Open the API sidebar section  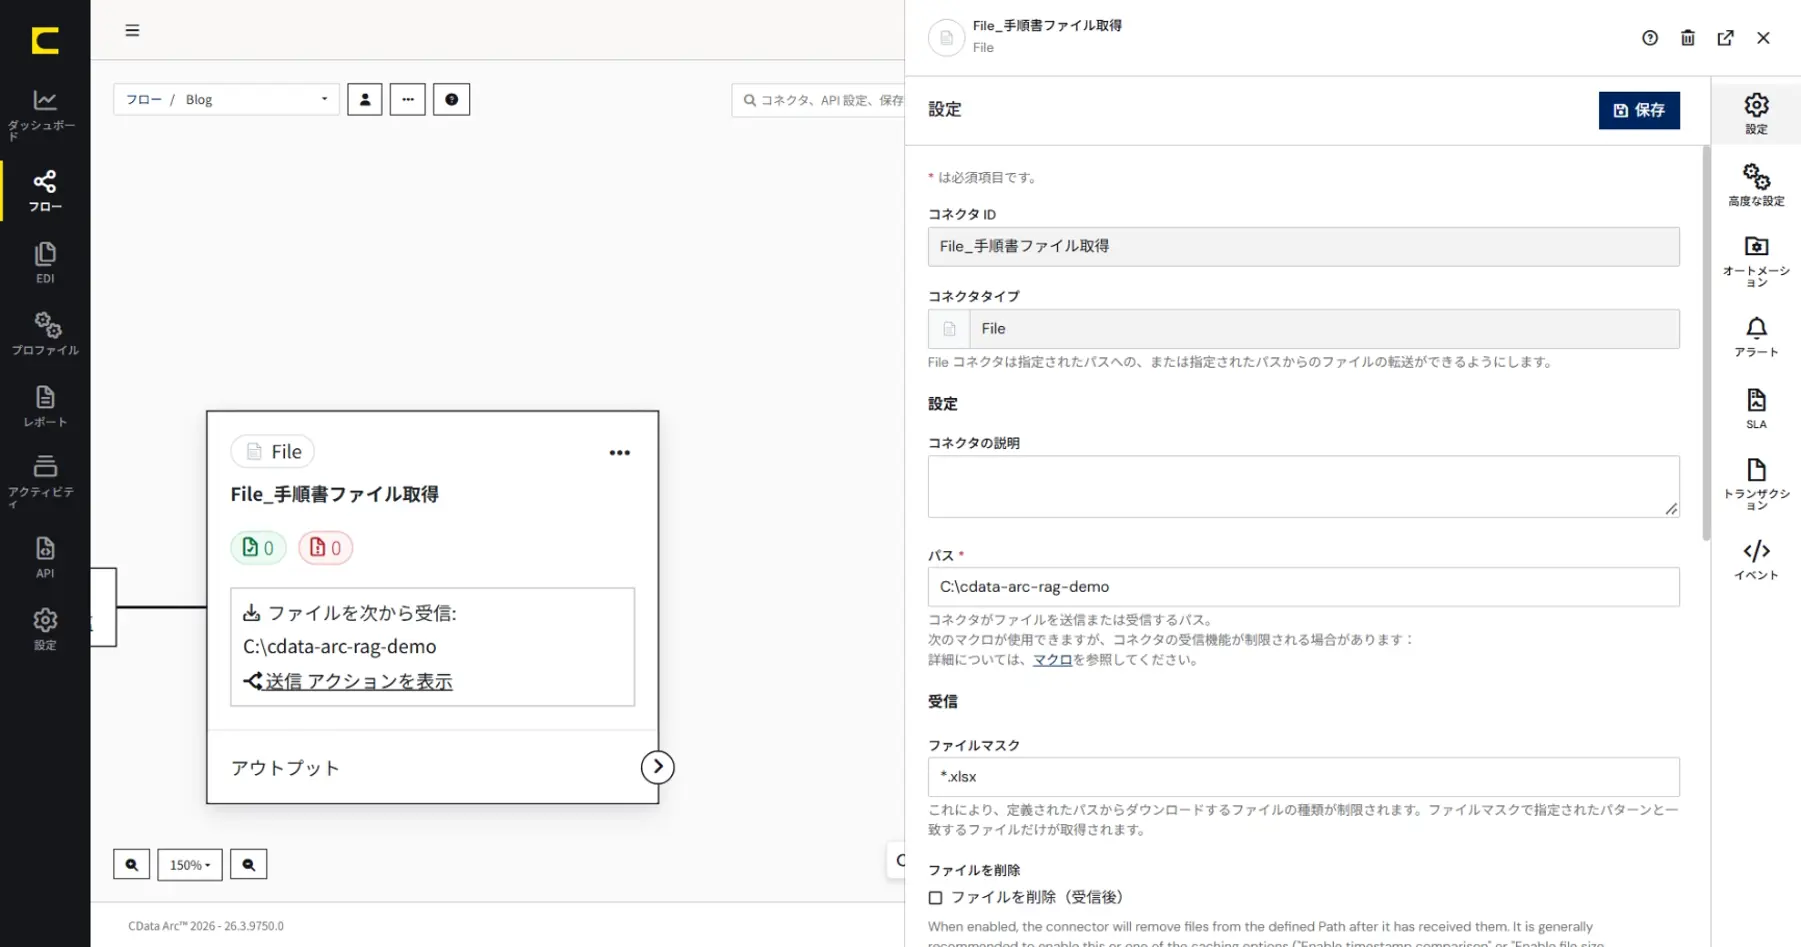coord(44,557)
